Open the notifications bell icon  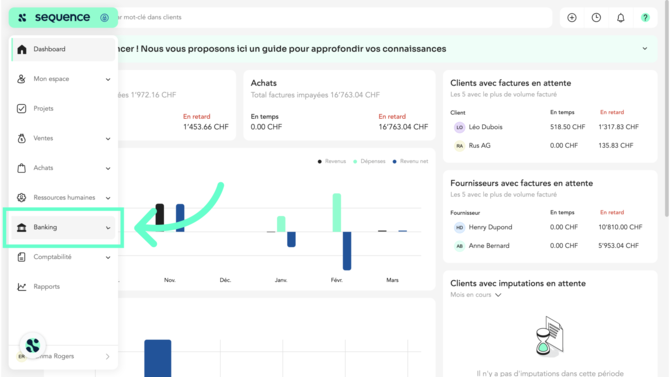620,18
